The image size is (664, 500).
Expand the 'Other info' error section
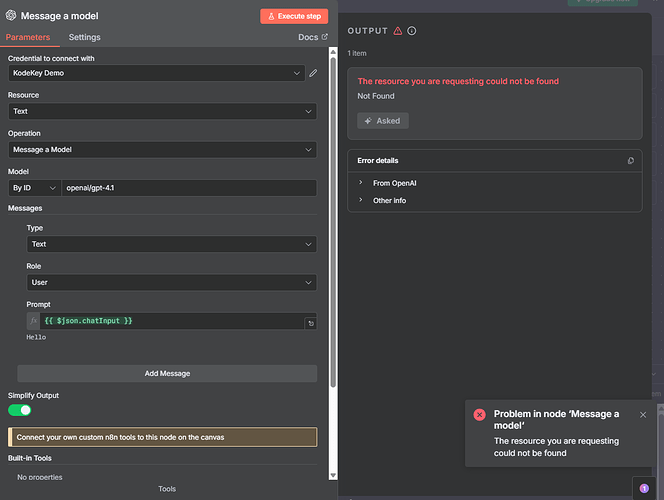[x=388, y=200]
